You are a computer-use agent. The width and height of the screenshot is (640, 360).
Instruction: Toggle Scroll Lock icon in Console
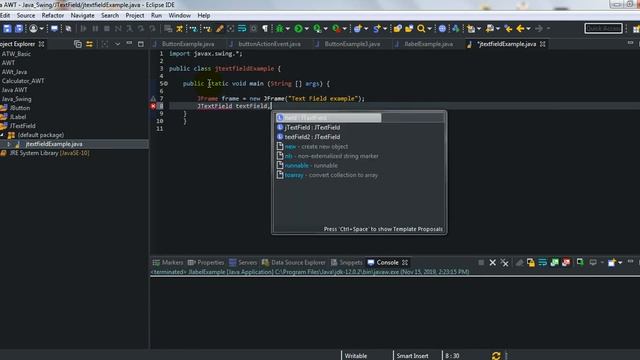pos(531,262)
